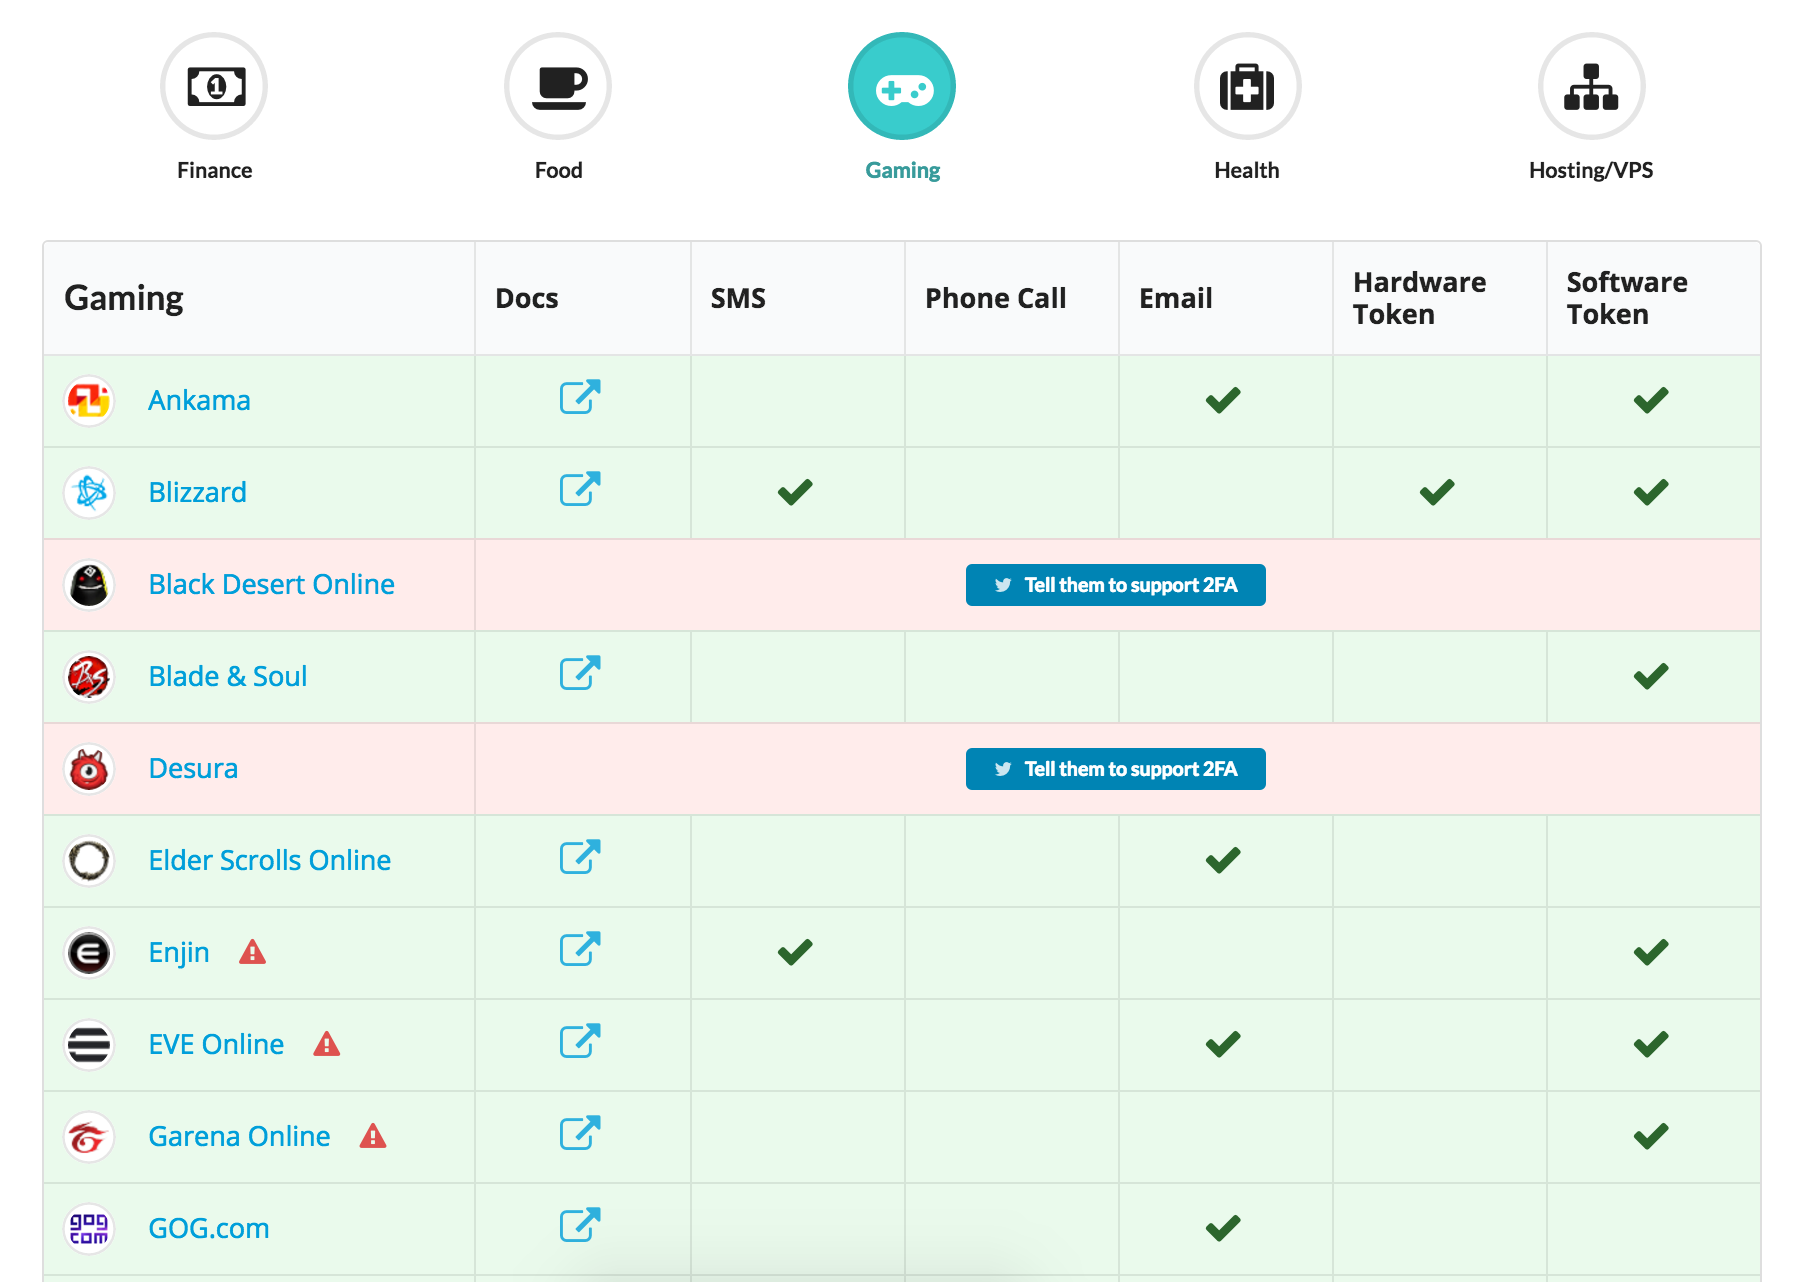The height and width of the screenshot is (1282, 1802).
Task: Open Blizzard docs external link icon
Action: [x=580, y=489]
